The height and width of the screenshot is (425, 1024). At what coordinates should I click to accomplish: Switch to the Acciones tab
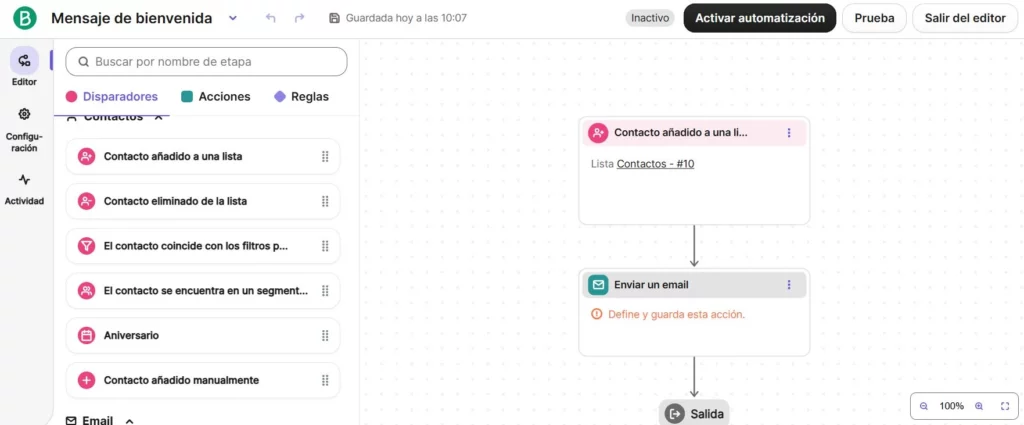click(216, 97)
